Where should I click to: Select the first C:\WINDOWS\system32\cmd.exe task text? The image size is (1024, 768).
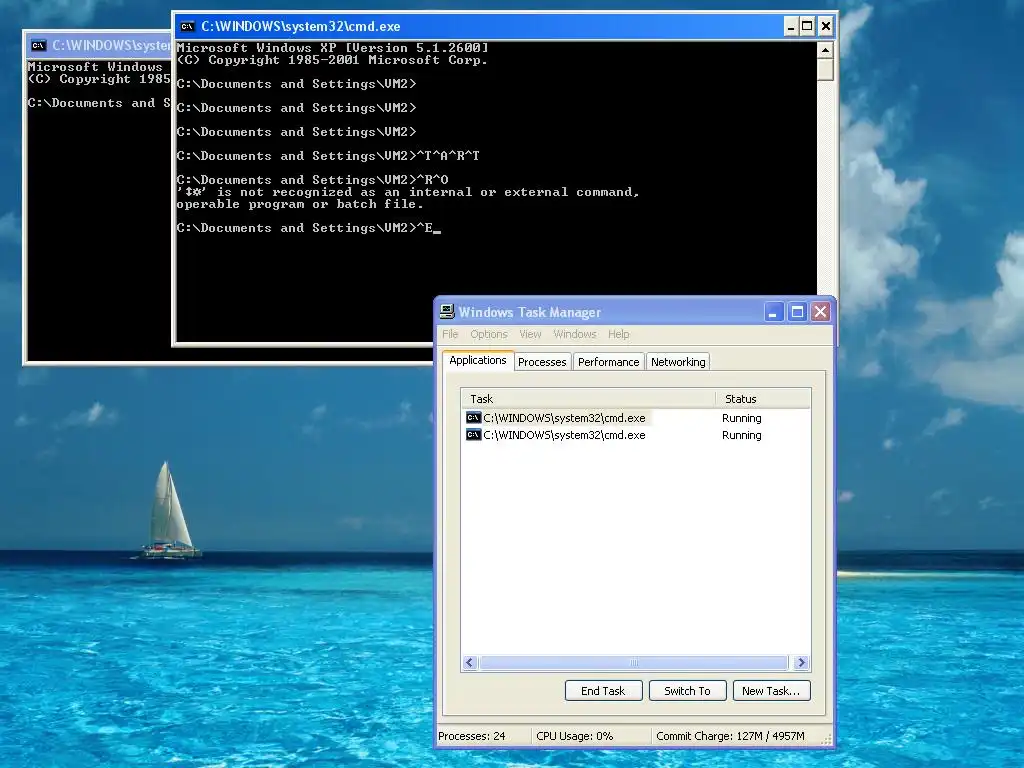click(564, 418)
